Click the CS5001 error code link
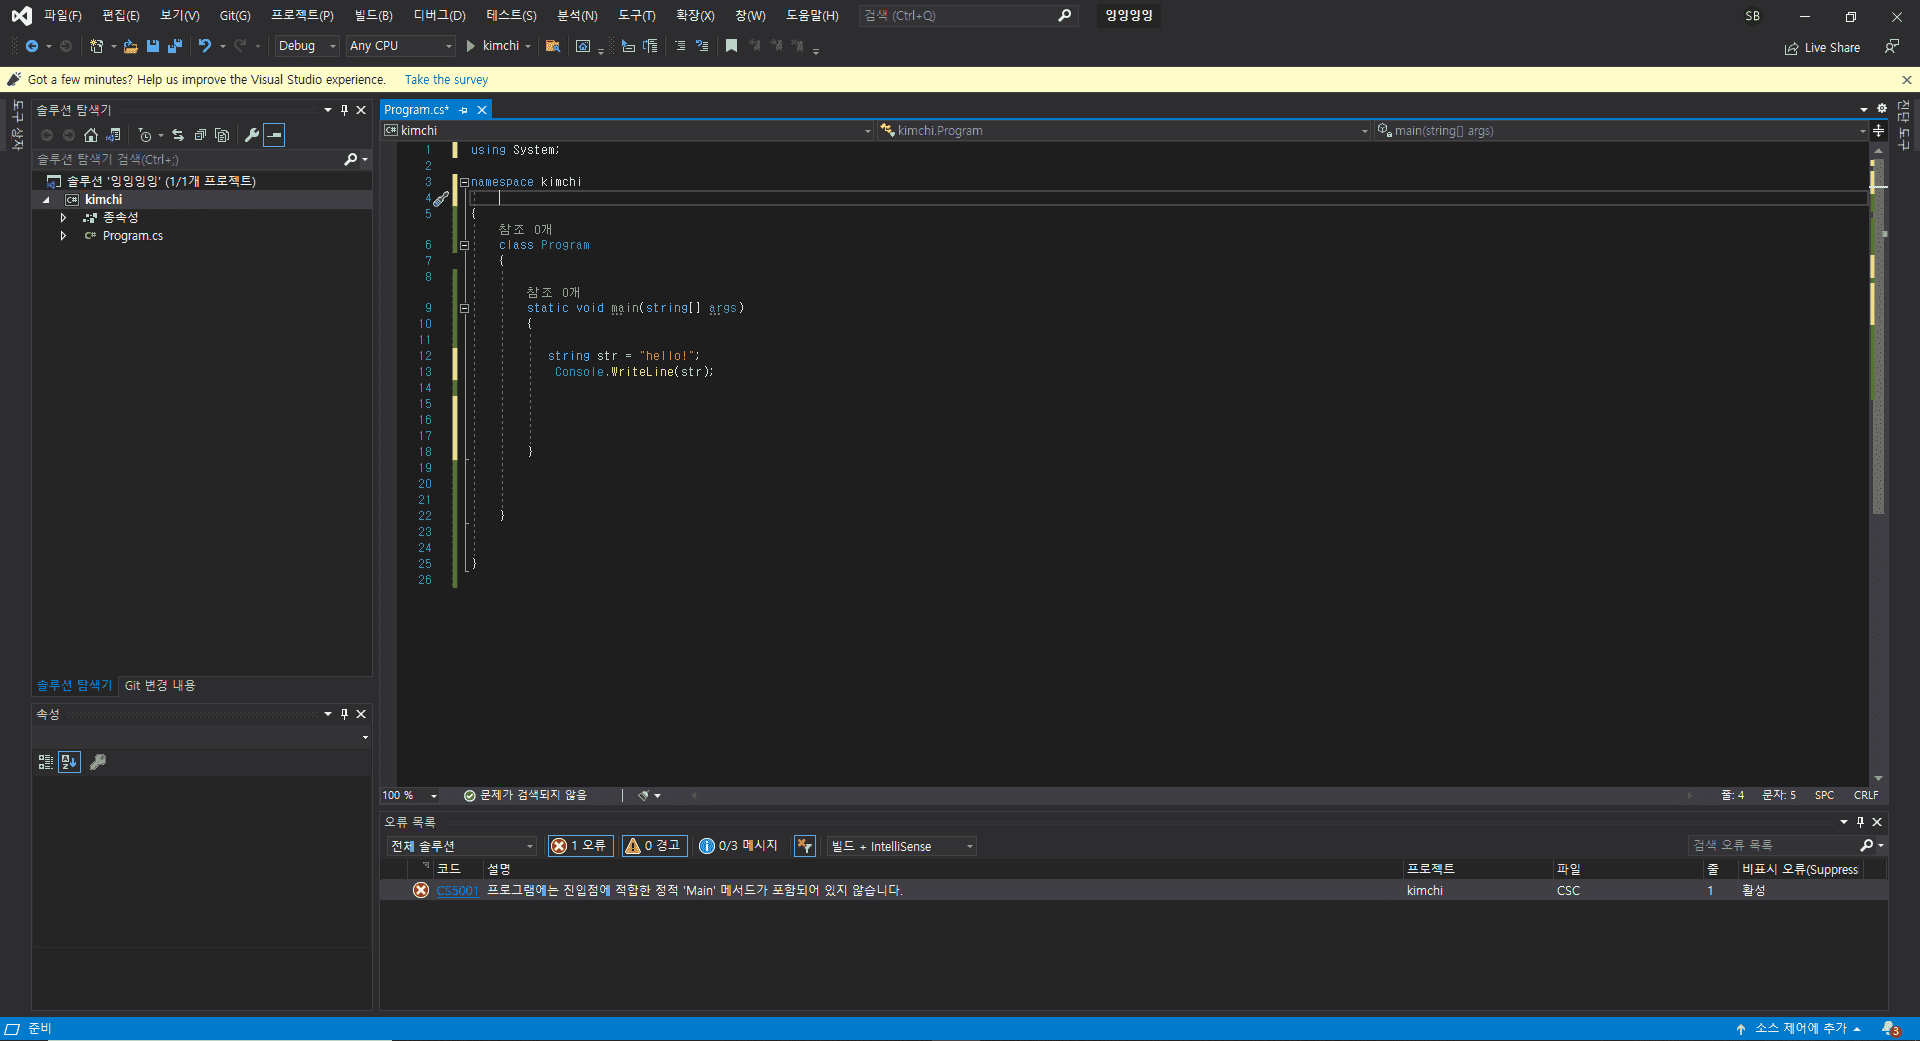The image size is (1920, 1041). (x=457, y=891)
